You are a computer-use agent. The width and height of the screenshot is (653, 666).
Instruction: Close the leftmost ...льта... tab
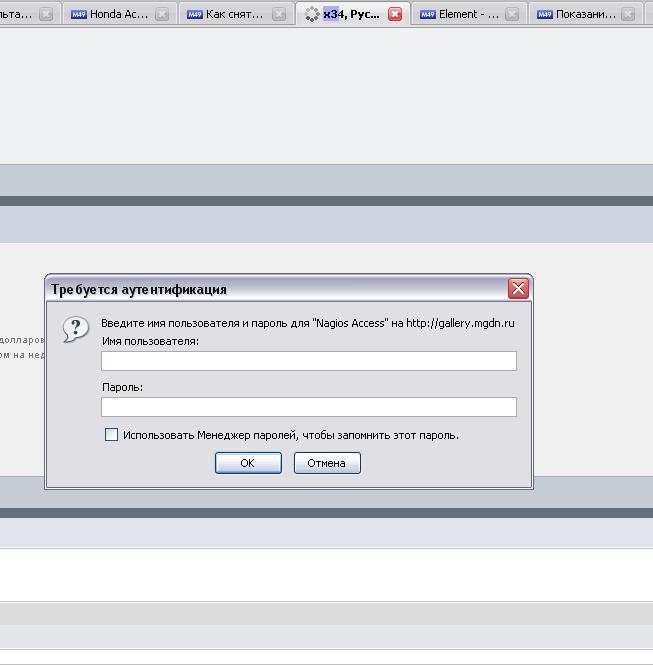pyautogui.click(x=46, y=14)
